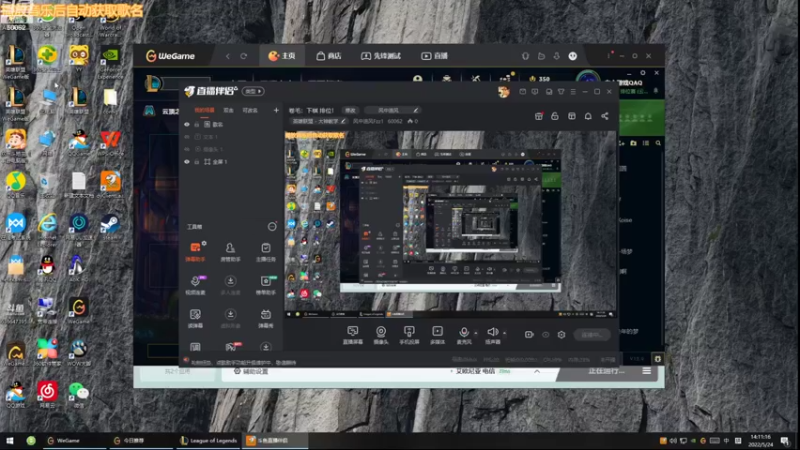The width and height of the screenshot is (800, 450).
Task: Open 房管助手 tool
Action: coord(230,252)
